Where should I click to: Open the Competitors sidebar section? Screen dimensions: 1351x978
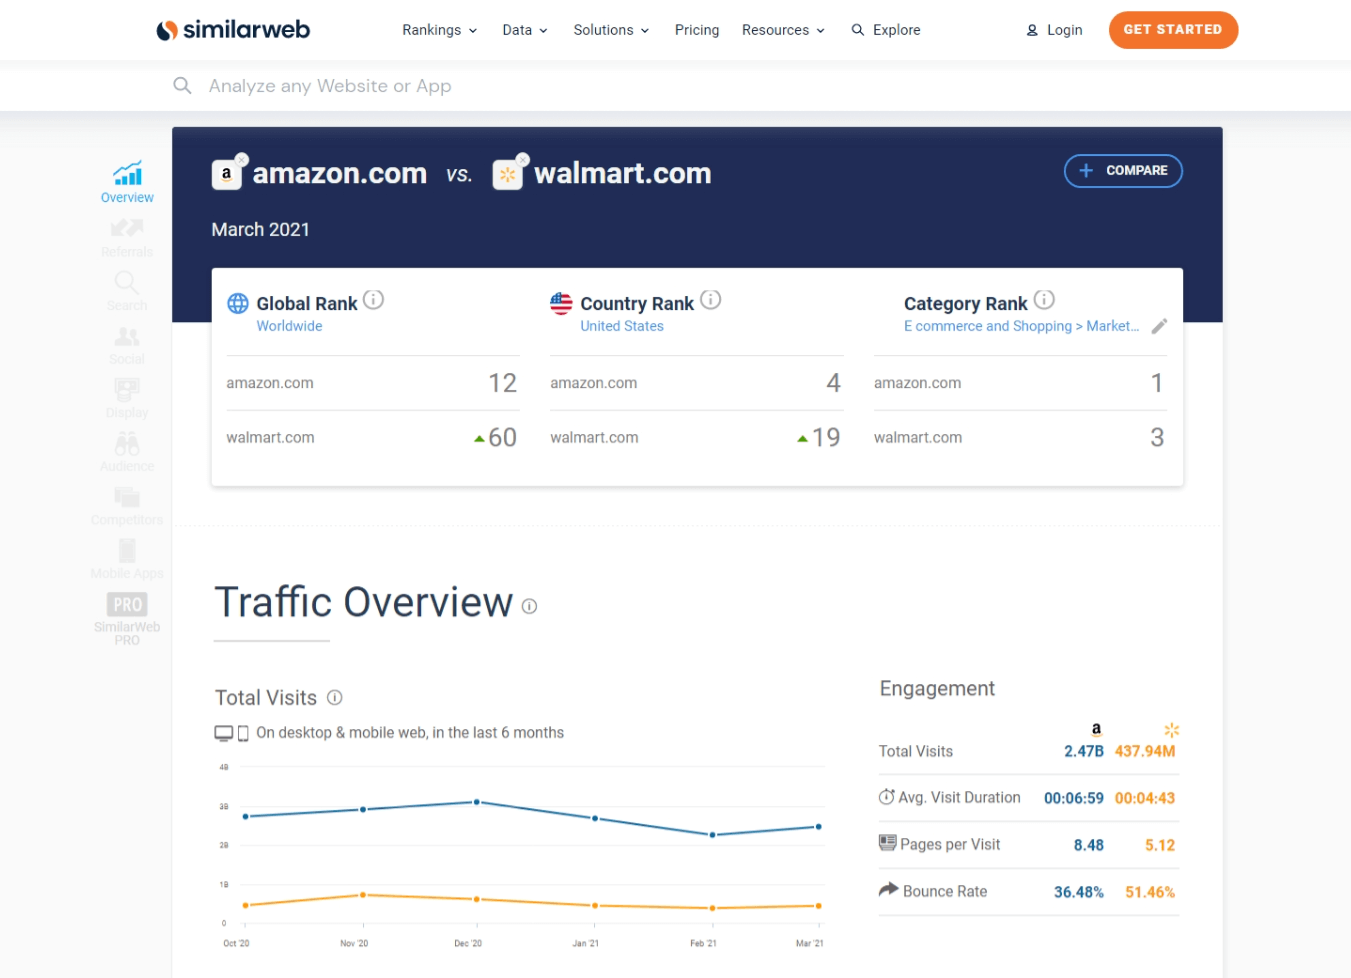pyautogui.click(x=127, y=506)
